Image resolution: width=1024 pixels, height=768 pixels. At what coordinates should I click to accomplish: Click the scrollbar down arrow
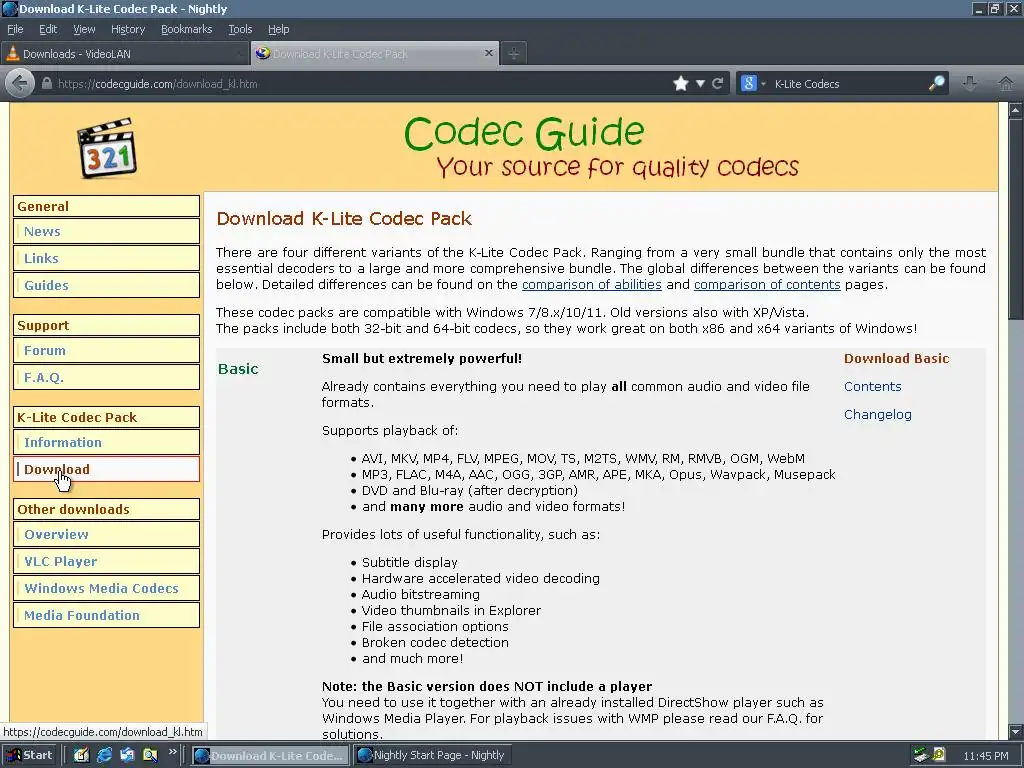click(1016, 731)
